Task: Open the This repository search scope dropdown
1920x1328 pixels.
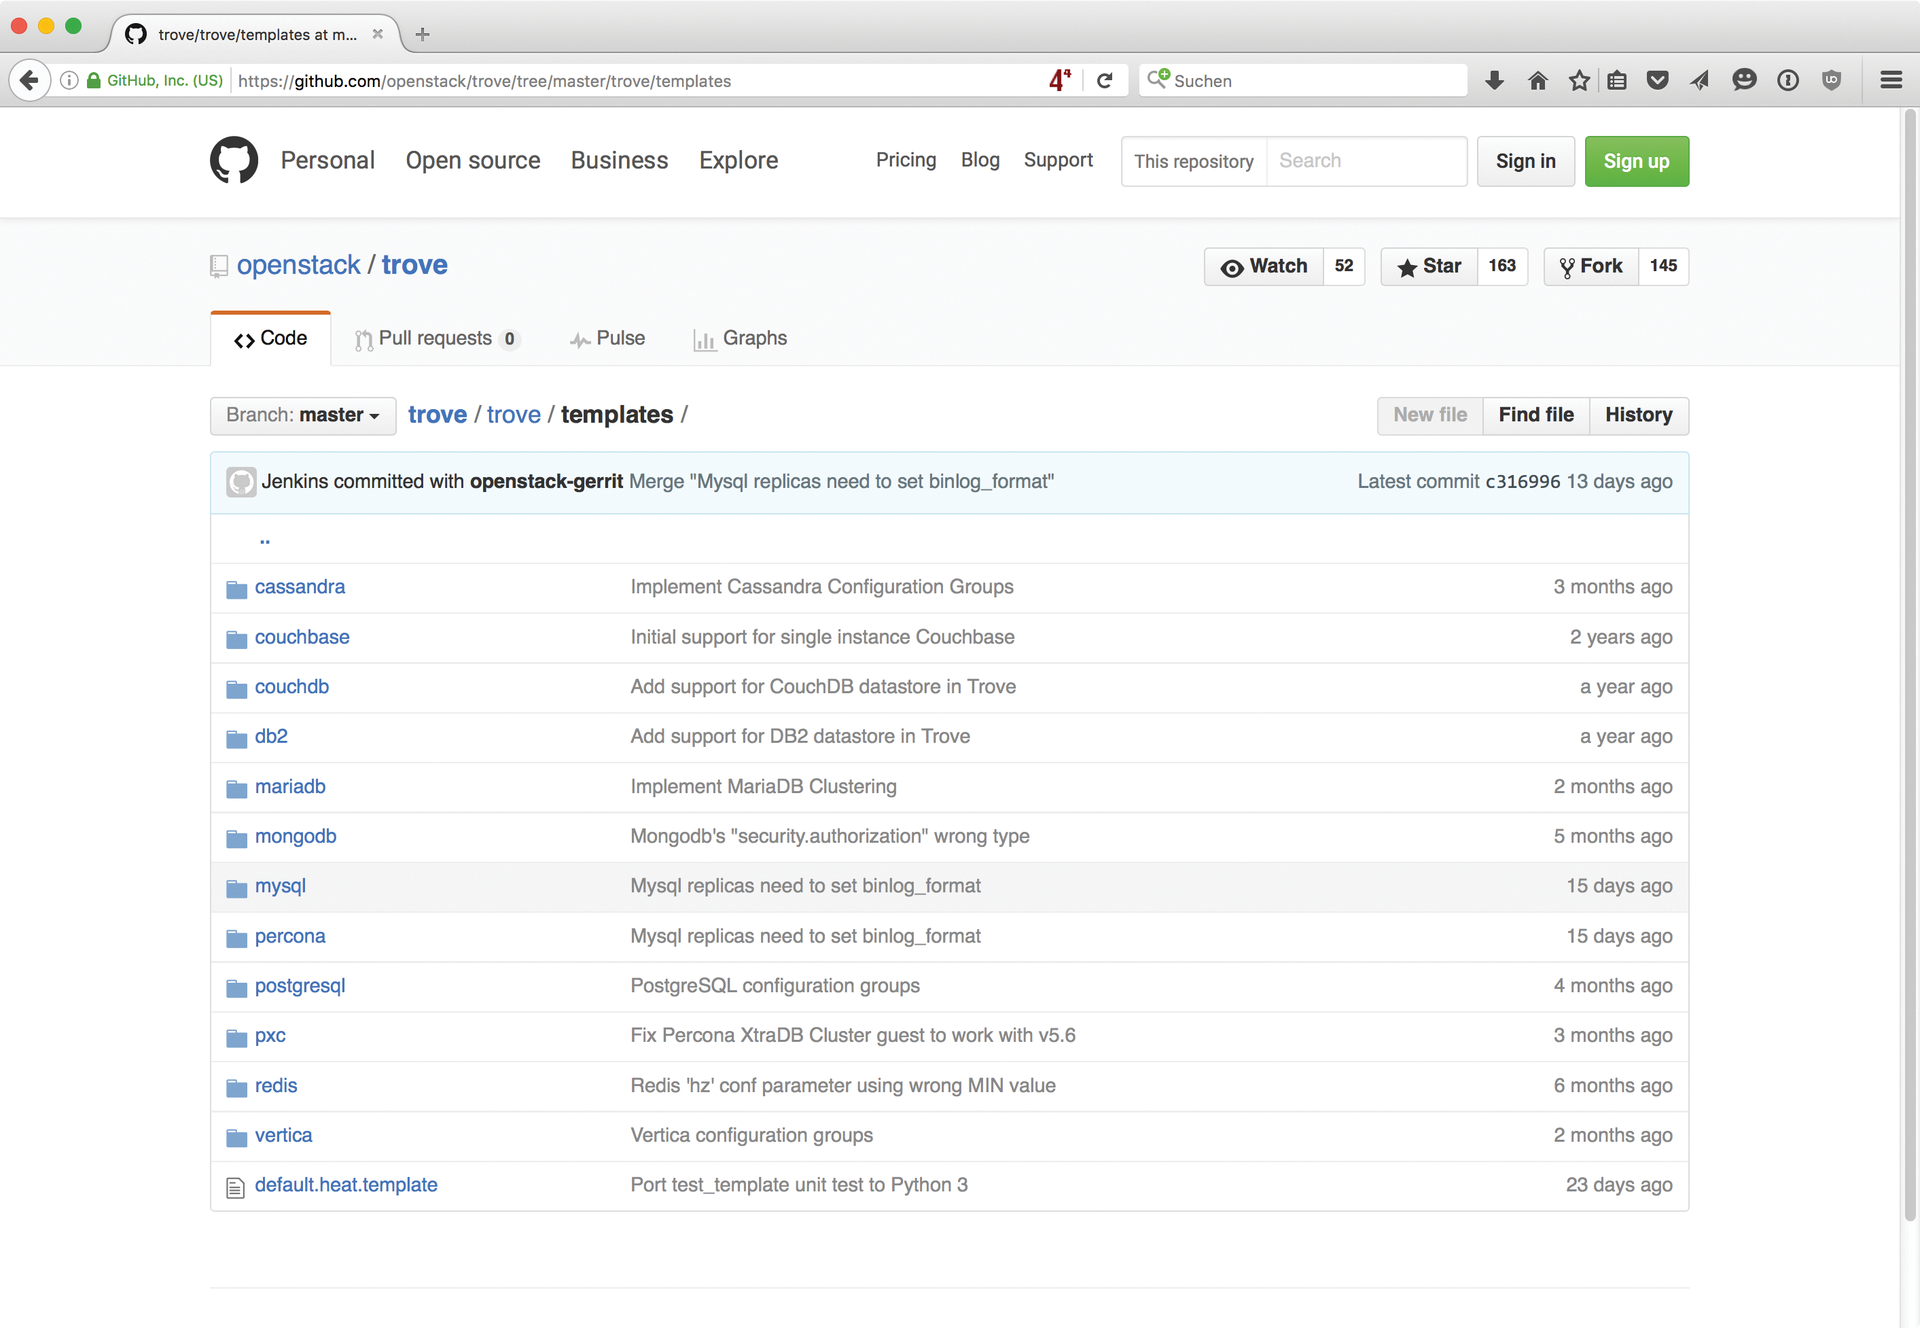Action: (x=1193, y=161)
